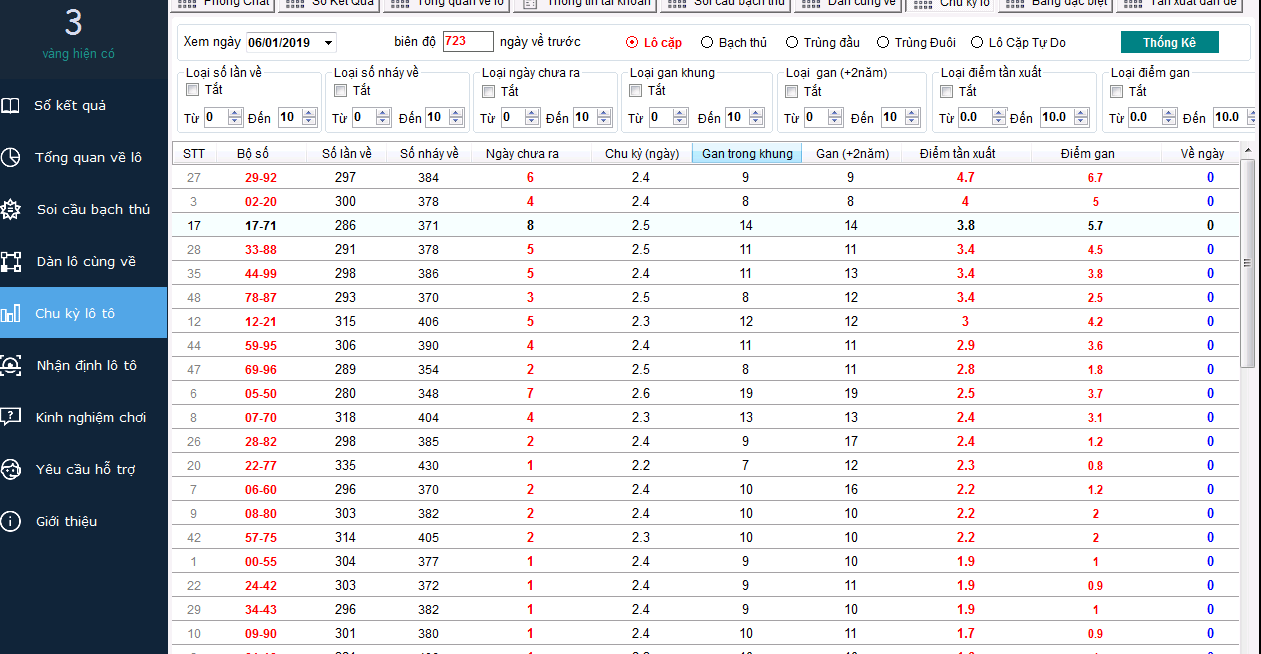Click Kinh nghiệm chơi chat icon
The image size is (1261, 654).
click(11, 417)
